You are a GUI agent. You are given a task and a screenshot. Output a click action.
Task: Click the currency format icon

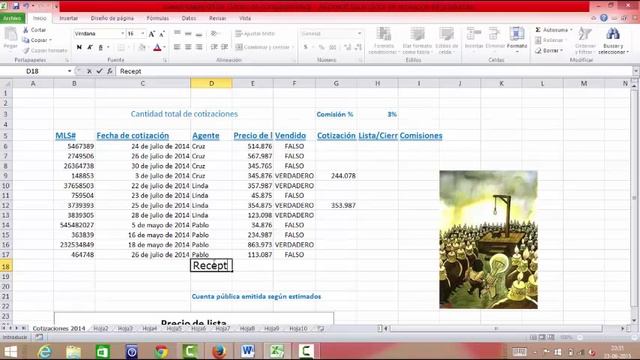(x=306, y=47)
